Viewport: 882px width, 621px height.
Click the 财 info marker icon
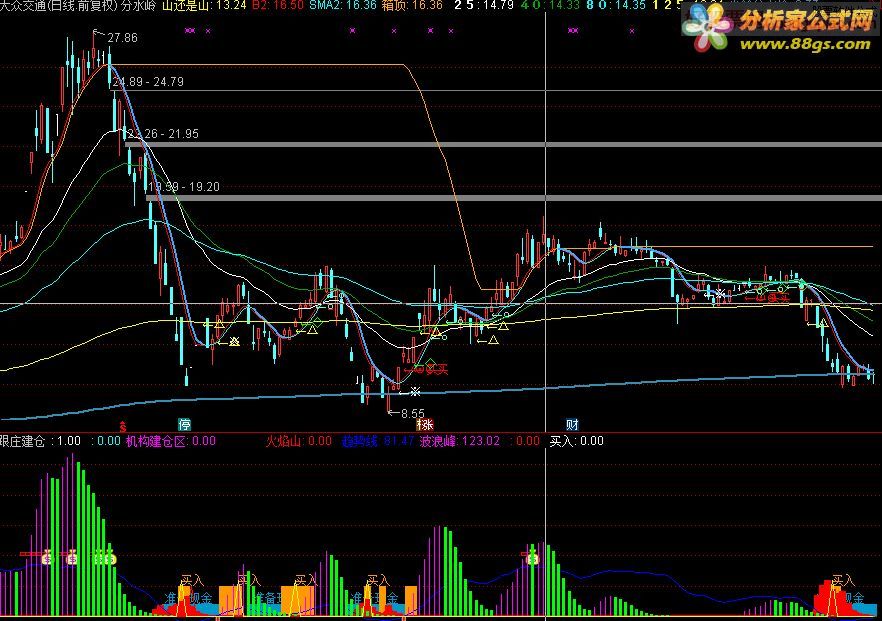(573, 424)
